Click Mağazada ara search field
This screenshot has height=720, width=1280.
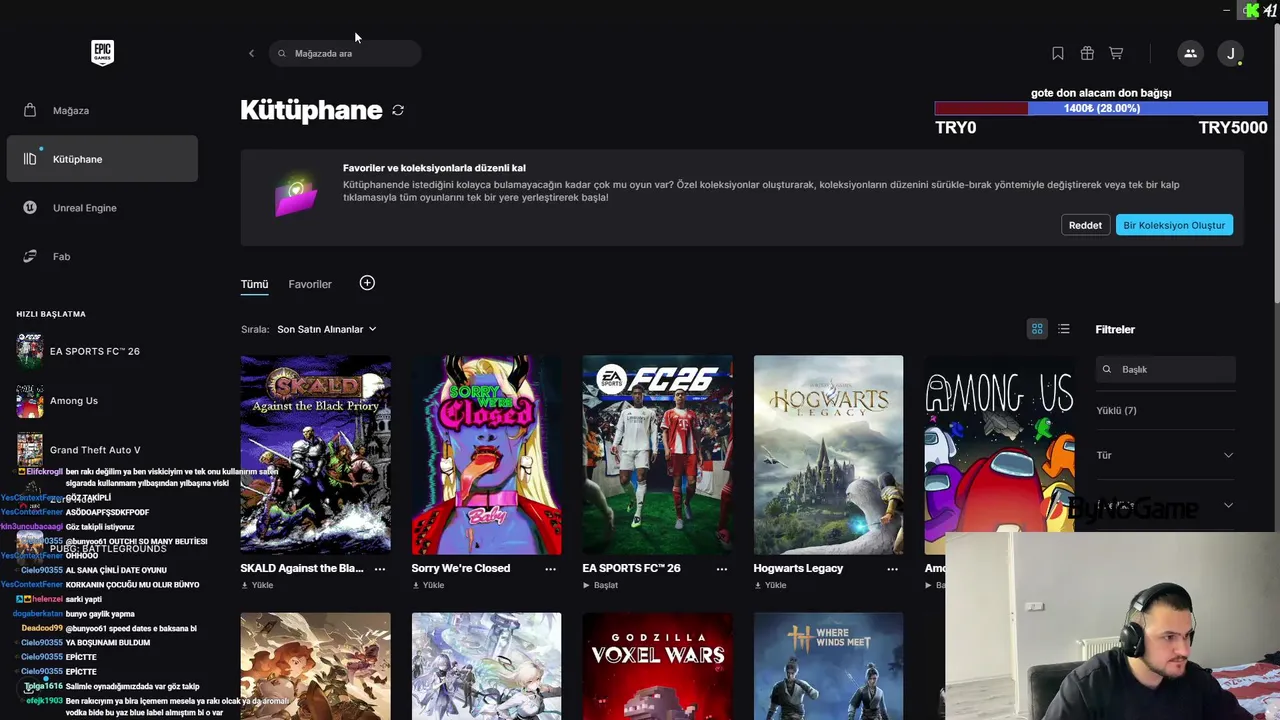point(345,53)
